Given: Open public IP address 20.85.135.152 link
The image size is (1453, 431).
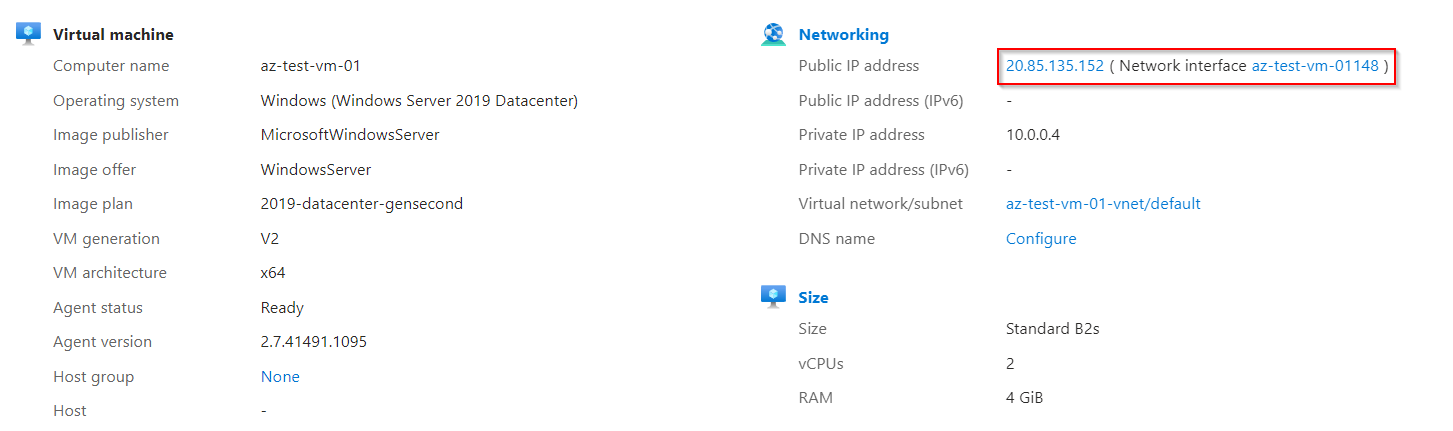Looking at the screenshot, I should [1055, 66].
